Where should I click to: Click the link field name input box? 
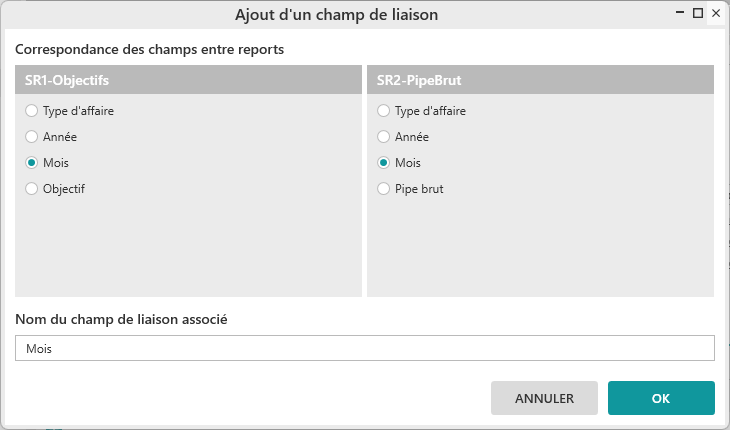click(x=365, y=348)
